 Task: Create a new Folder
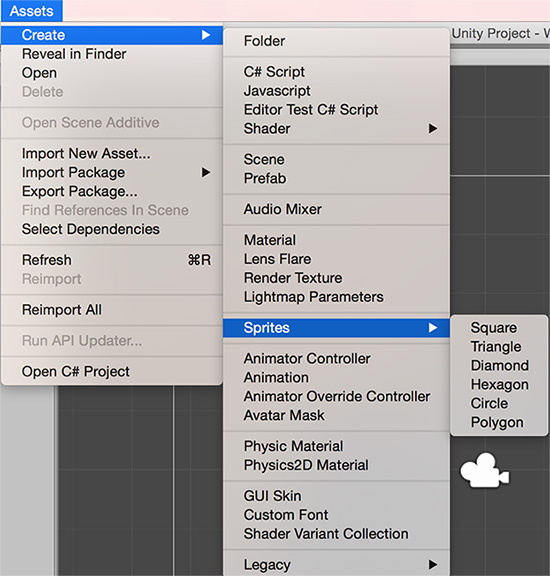(336, 41)
